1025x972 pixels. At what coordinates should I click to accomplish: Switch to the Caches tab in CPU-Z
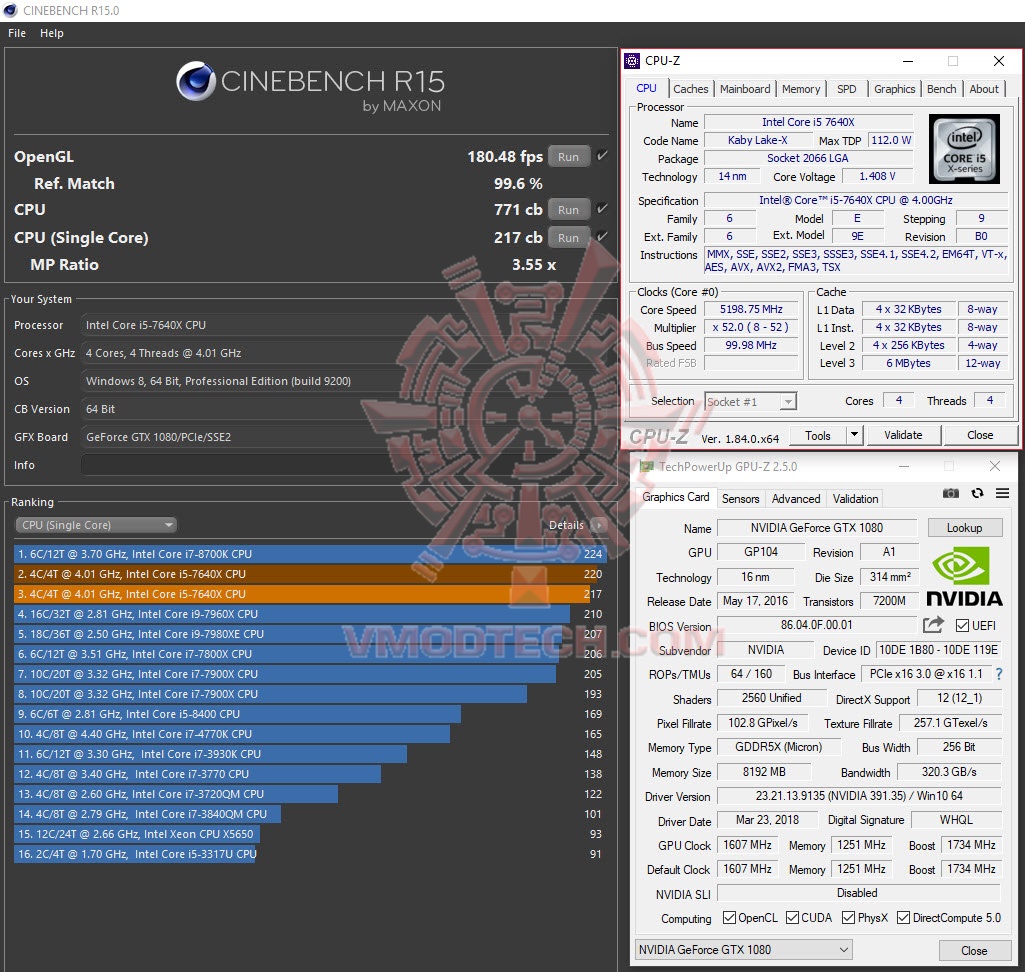coord(690,89)
